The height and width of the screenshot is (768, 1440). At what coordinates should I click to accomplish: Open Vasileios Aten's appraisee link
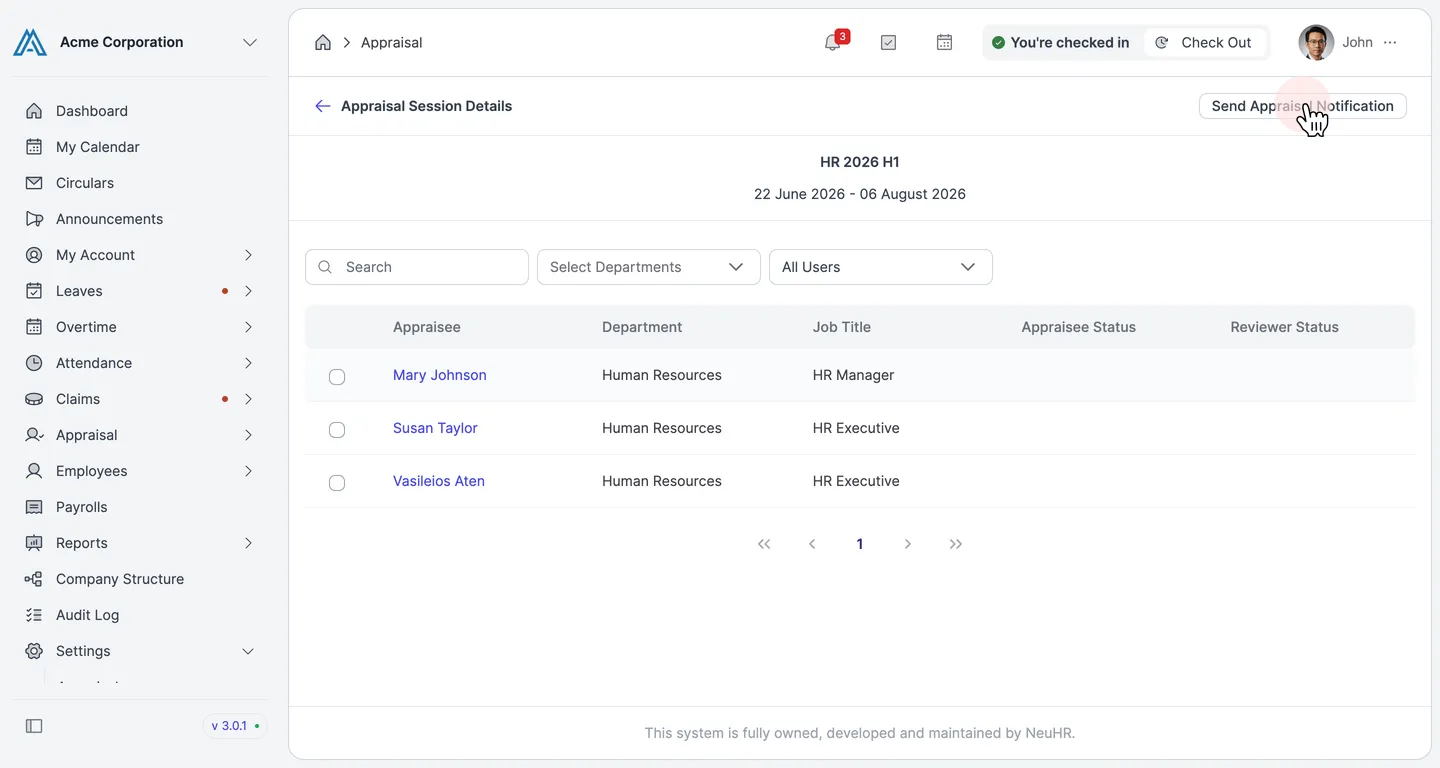point(439,481)
